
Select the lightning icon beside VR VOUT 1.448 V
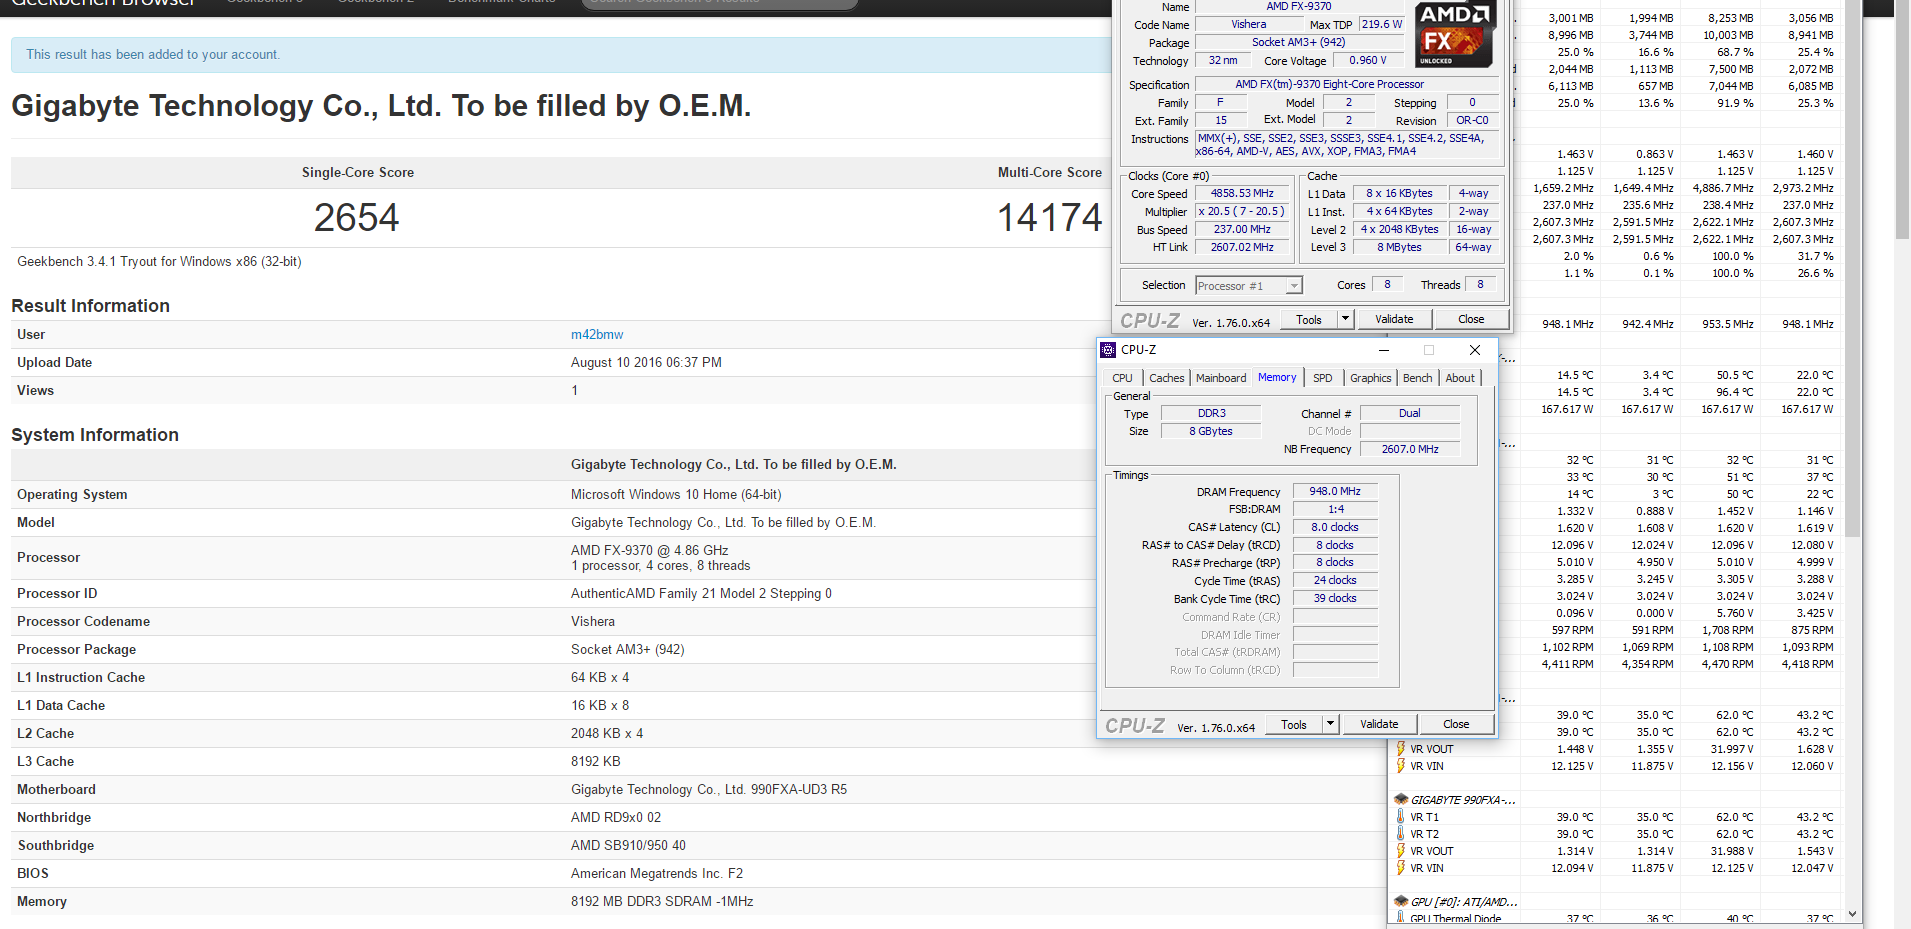1401,749
